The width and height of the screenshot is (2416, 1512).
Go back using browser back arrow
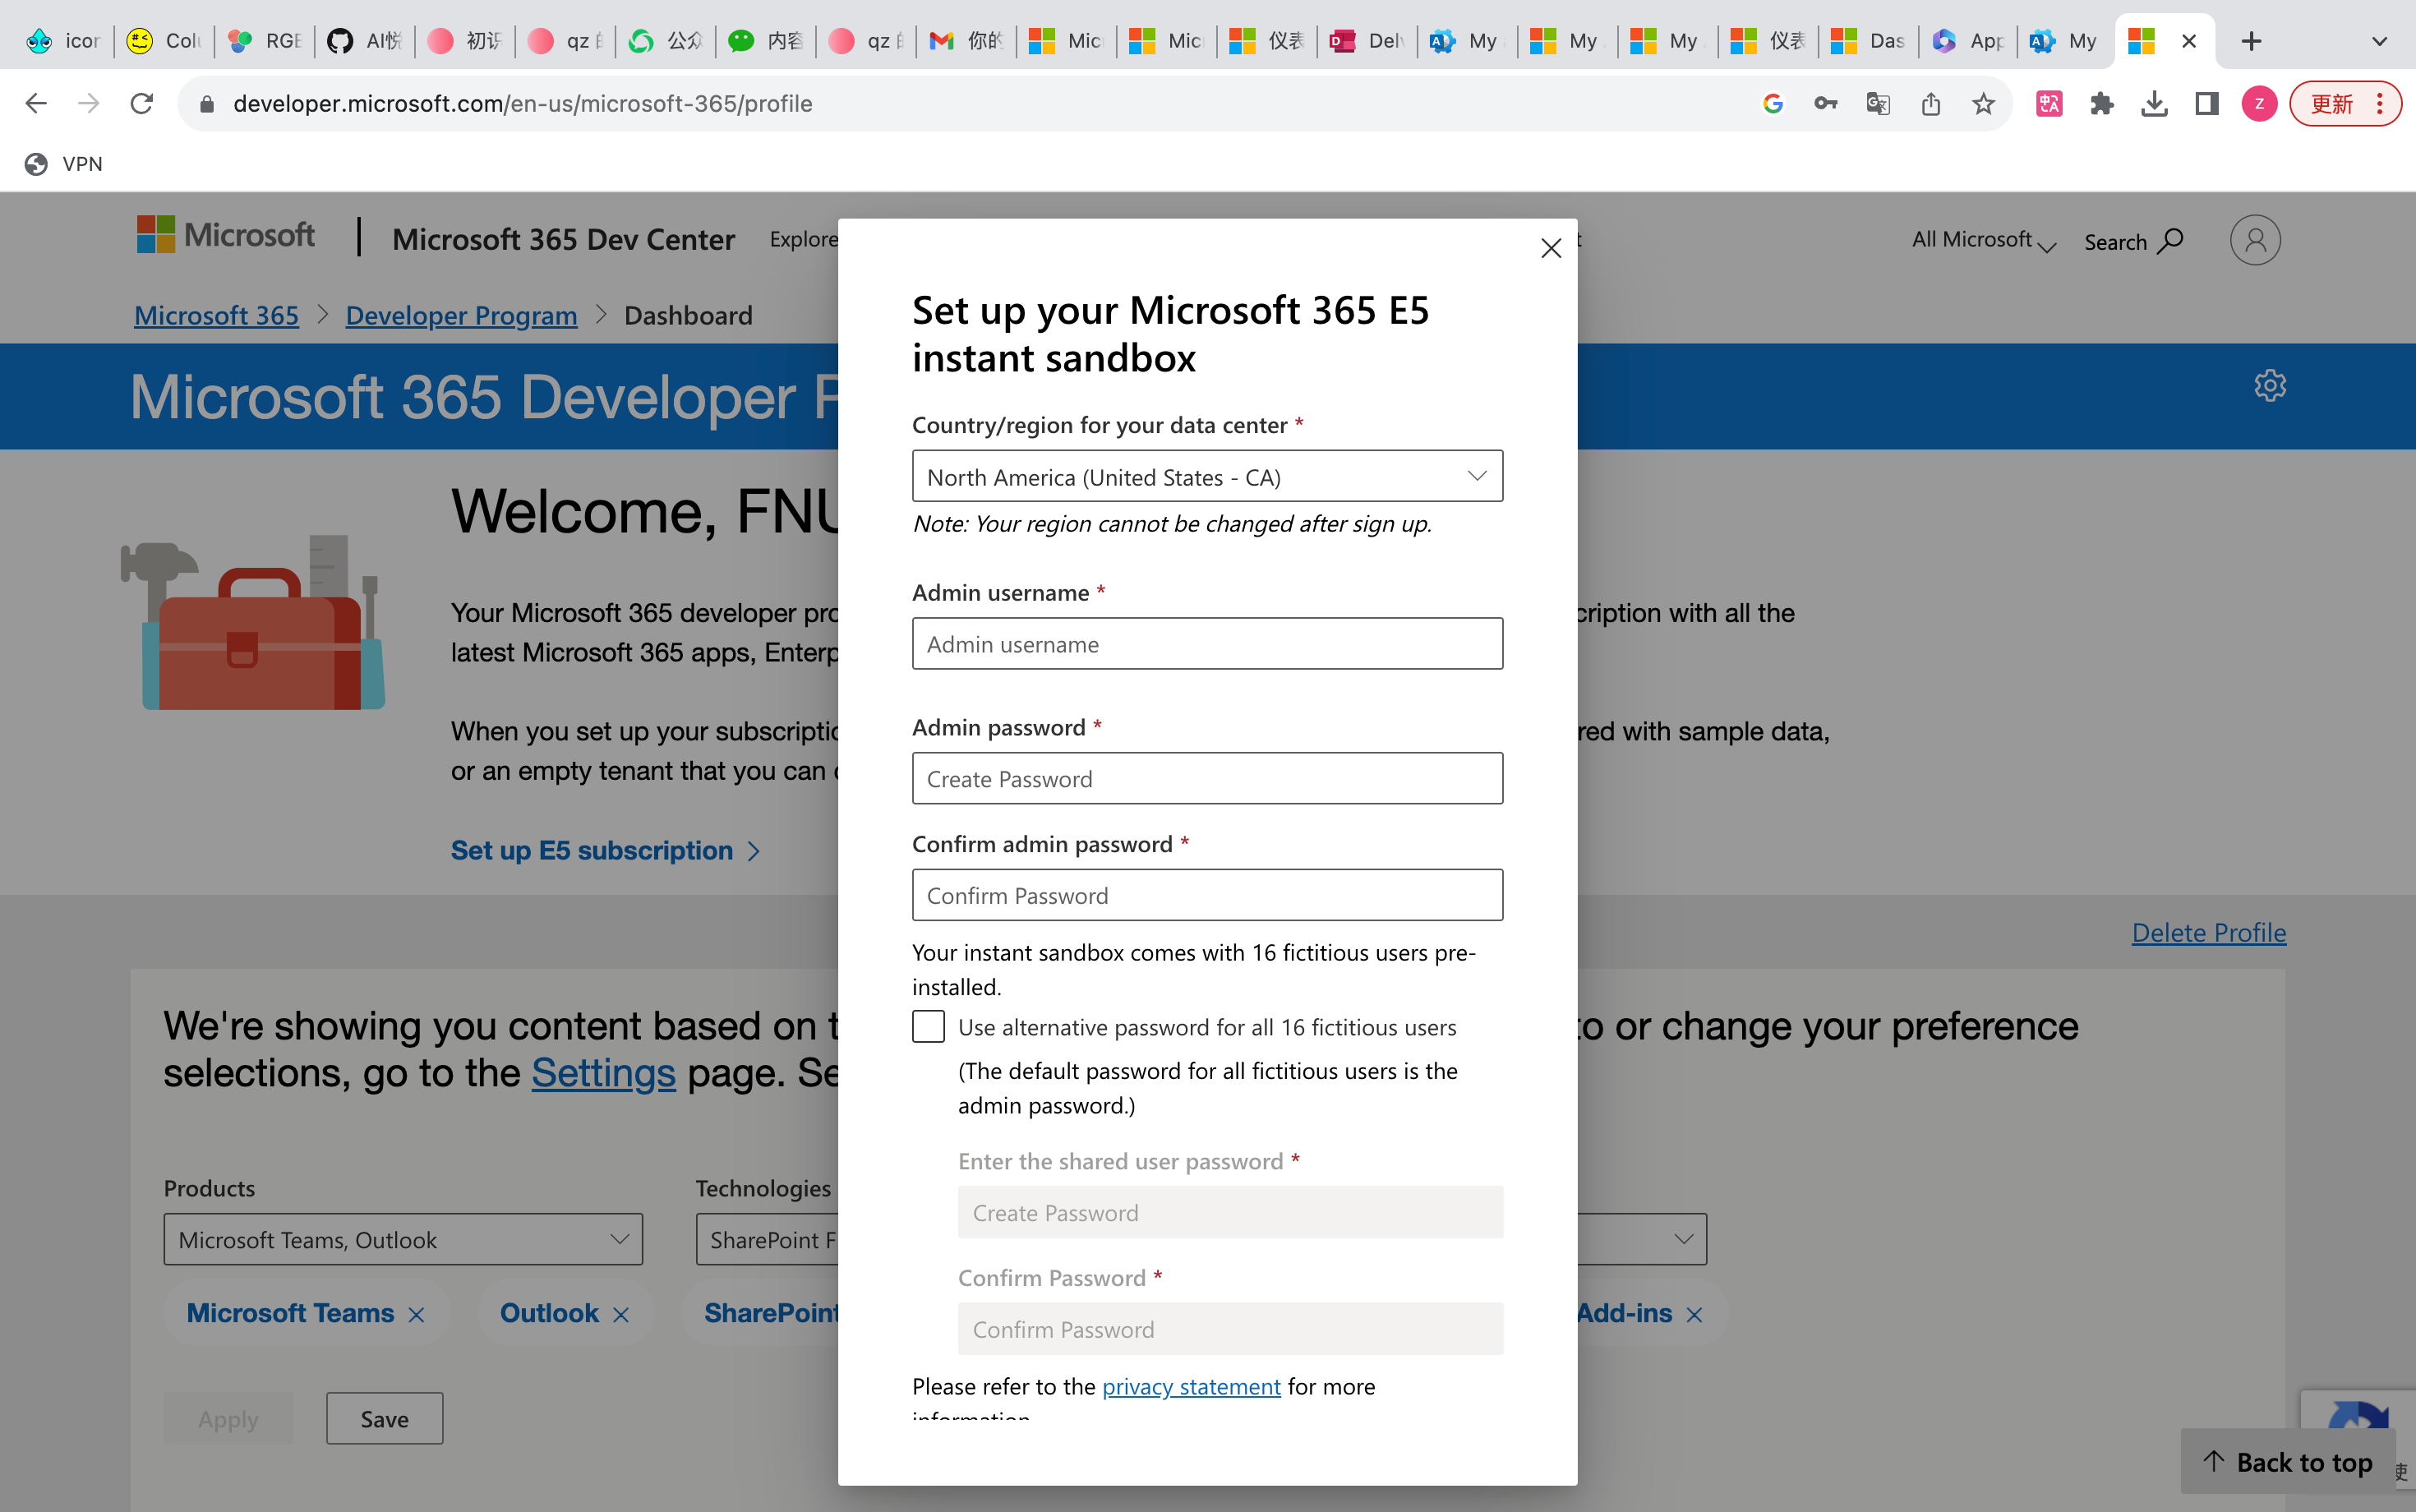[x=36, y=103]
